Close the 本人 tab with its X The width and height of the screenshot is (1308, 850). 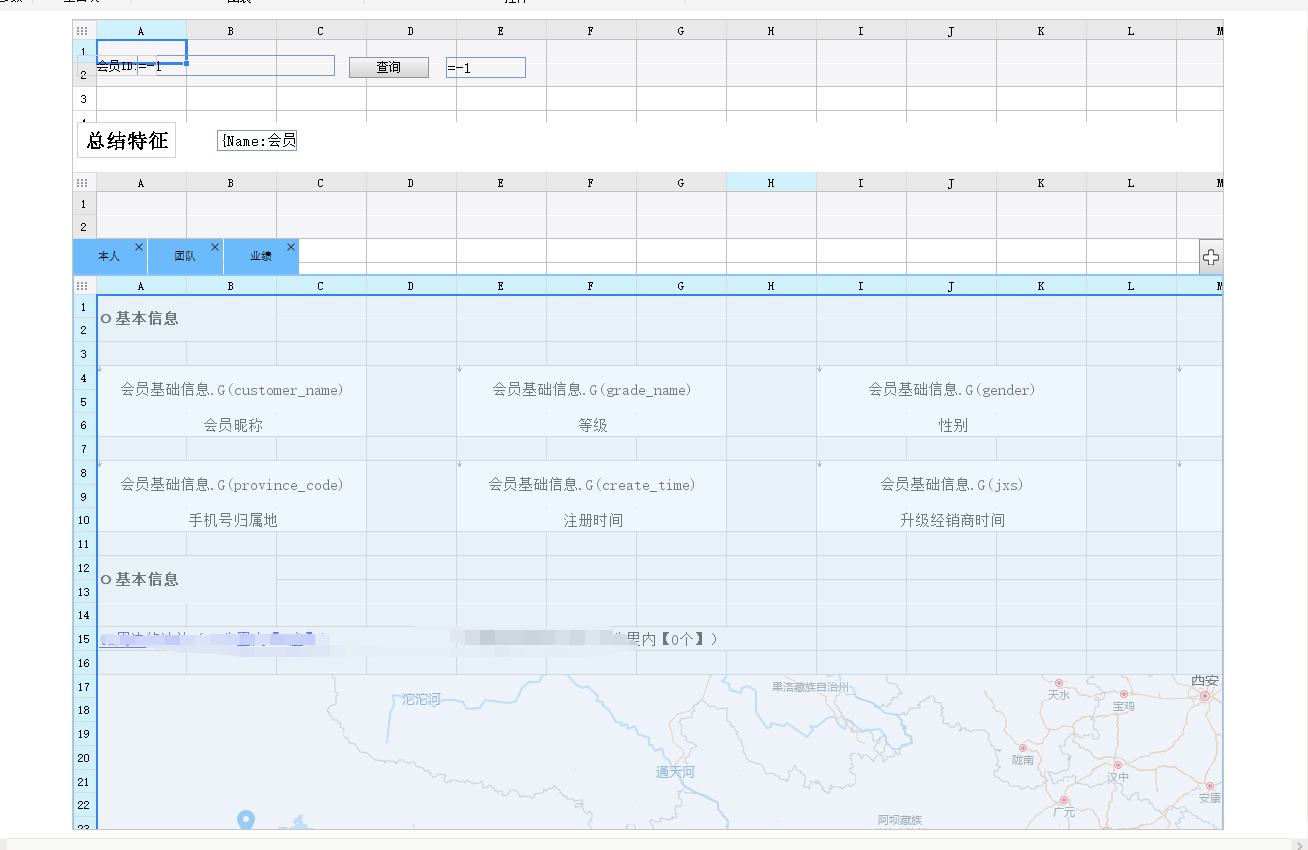pyautogui.click(x=139, y=247)
